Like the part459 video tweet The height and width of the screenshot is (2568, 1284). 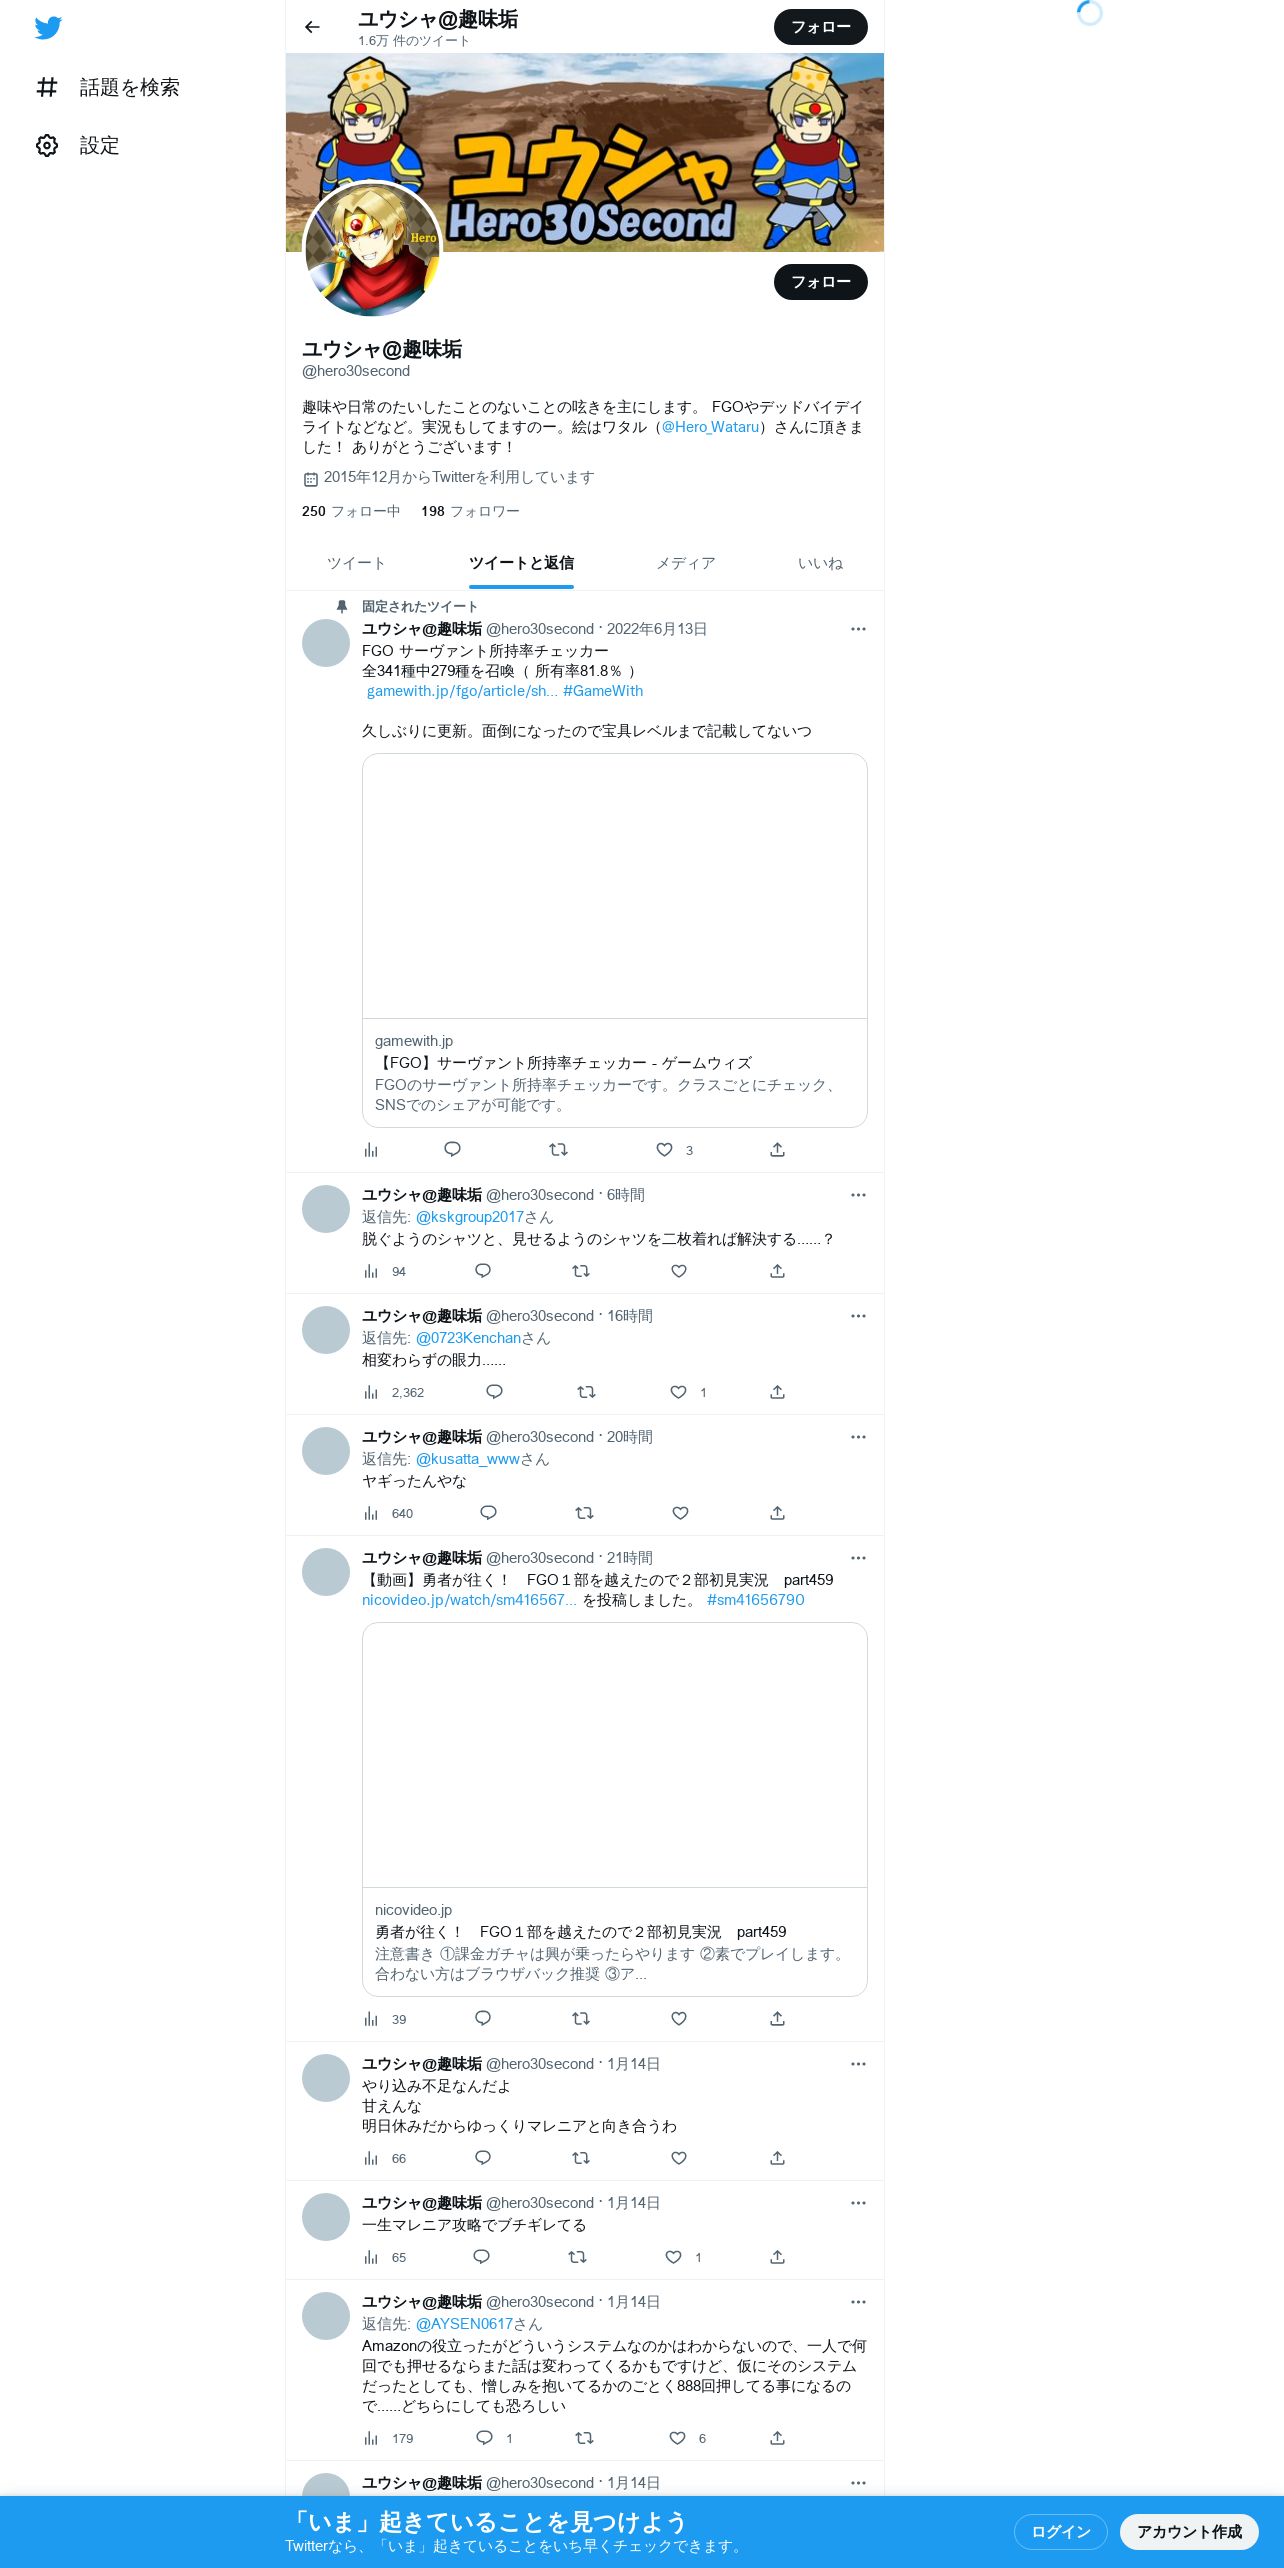[x=679, y=2019]
